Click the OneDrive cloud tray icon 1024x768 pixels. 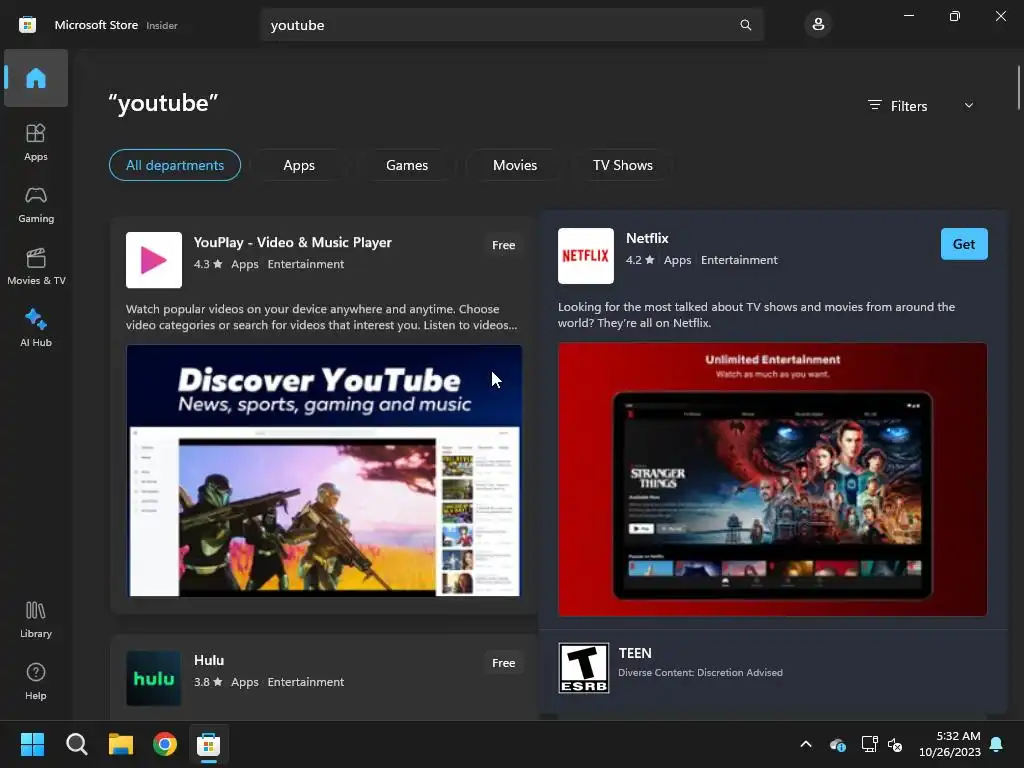[x=838, y=744]
